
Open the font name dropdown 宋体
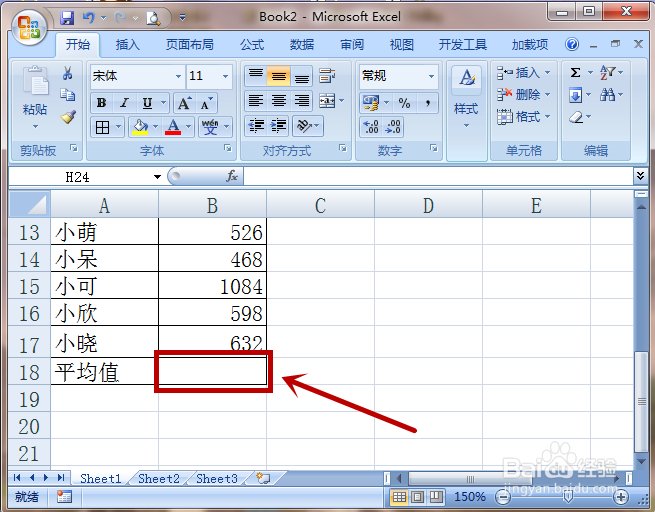pyautogui.click(x=178, y=76)
